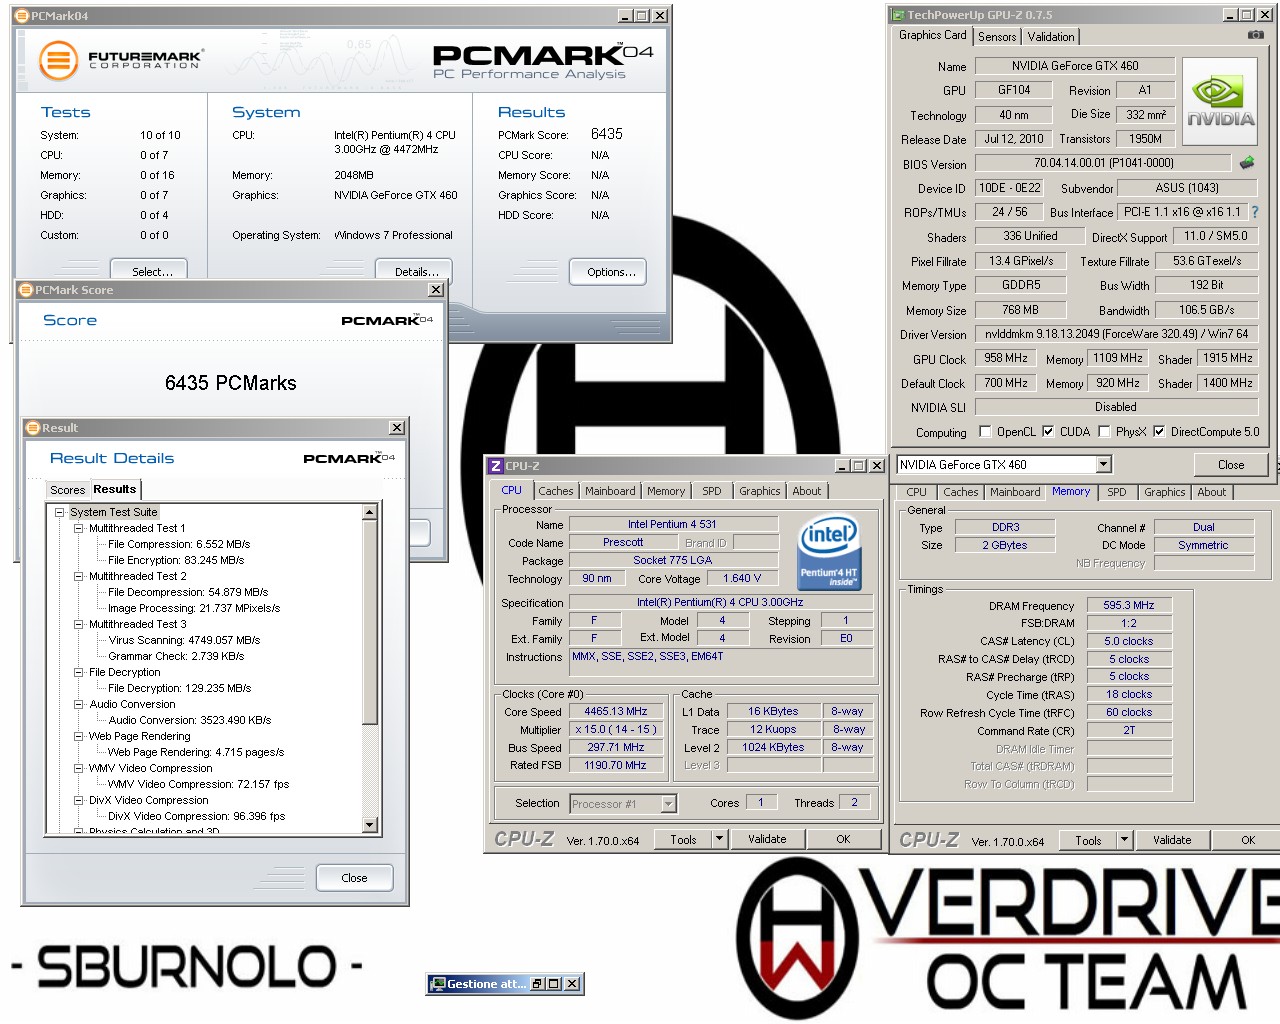Click the GPU-Z screenshot camera icon
Viewport: 1280px width, 1024px height.
(x=1255, y=35)
